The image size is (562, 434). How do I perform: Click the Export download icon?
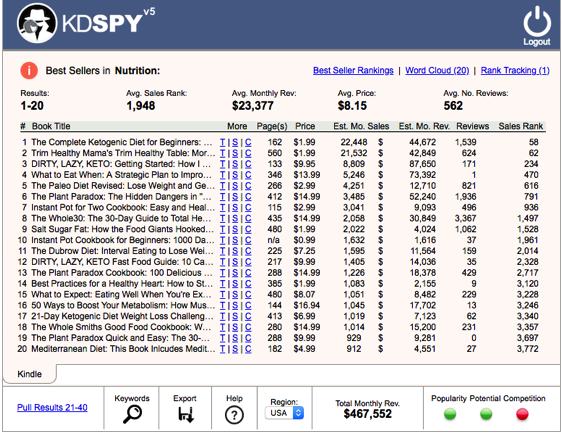(x=186, y=415)
